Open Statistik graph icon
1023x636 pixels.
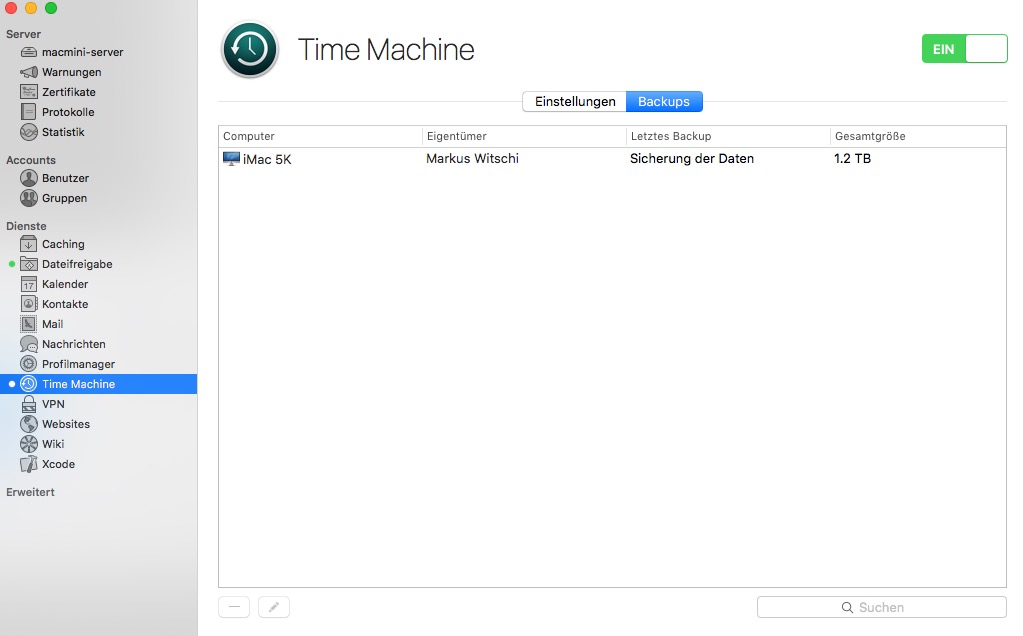tap(29, 132)
